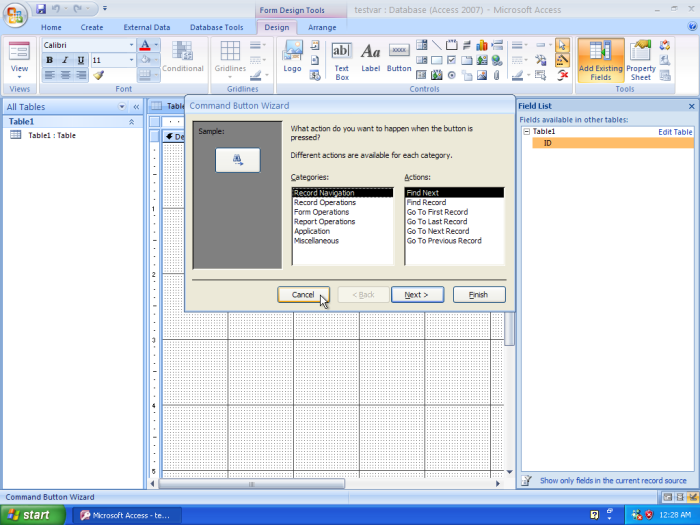Select the Insert Hyperlink control

pyautogui.click(x=497, y=60)
